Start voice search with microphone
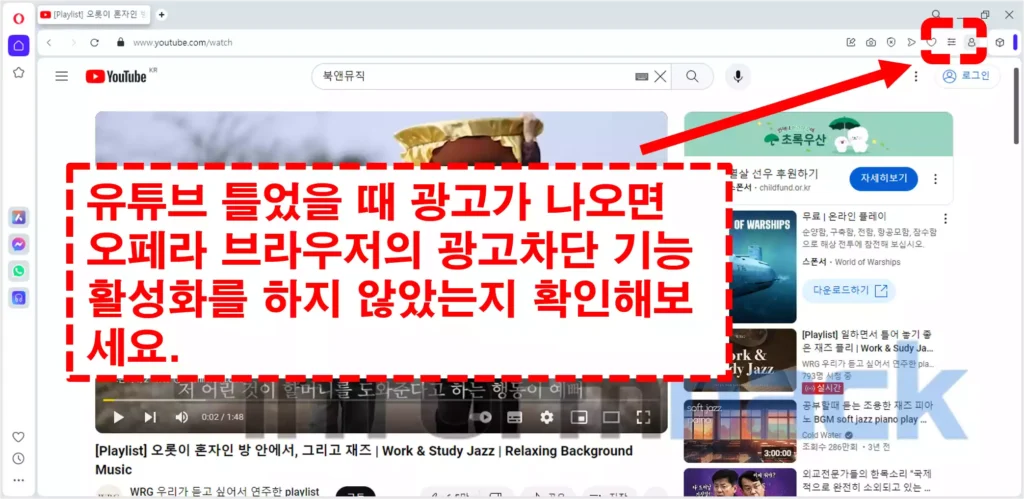 click(x=738, y=76)
